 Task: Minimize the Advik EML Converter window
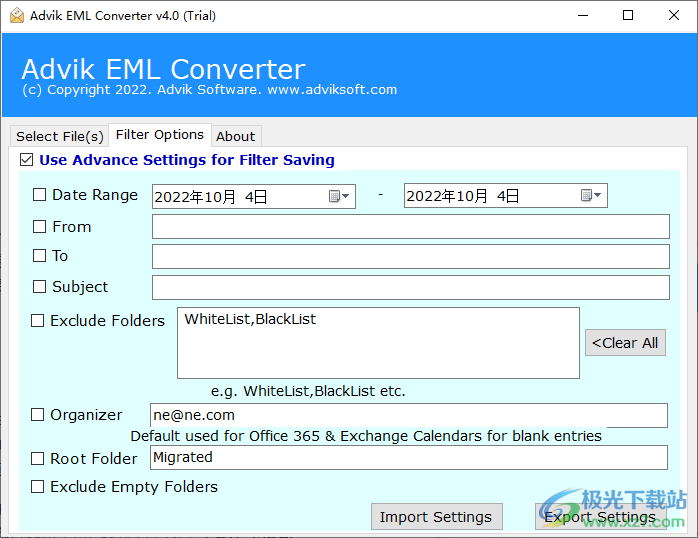583,15
